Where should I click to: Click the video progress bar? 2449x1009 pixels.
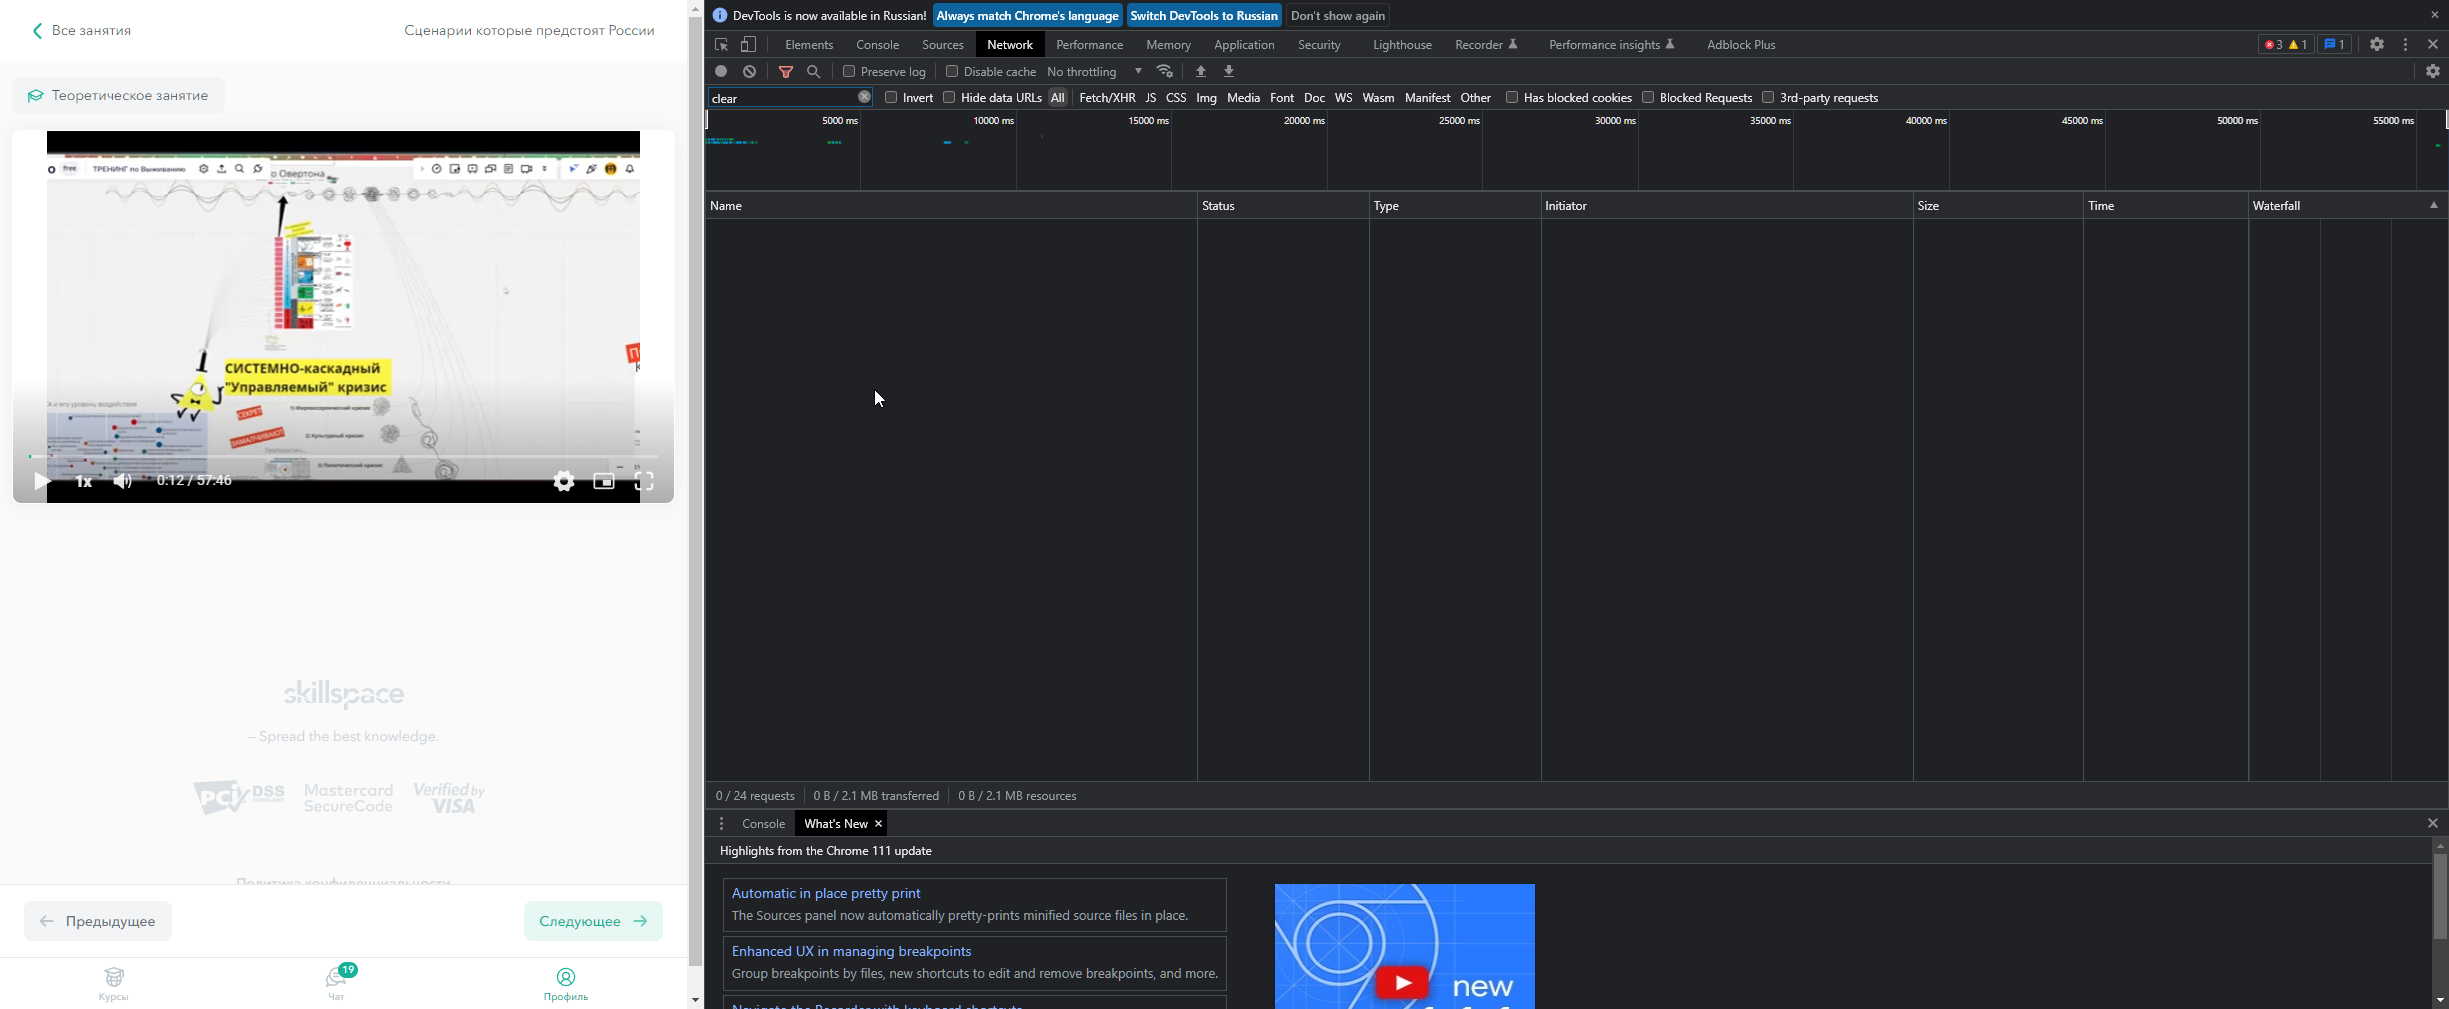point(343,457)
